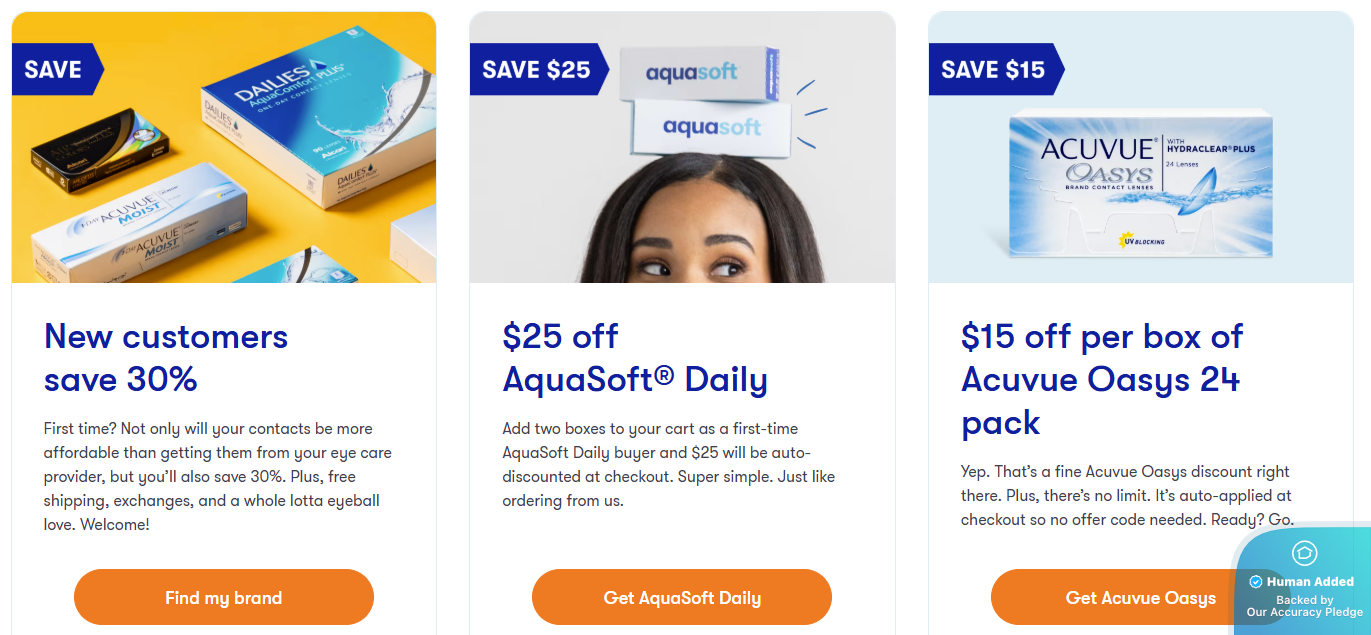Viewport: 1371px width, 635px height.
Task: Click the circular pledge badge icon
Action: [1304, 553]
